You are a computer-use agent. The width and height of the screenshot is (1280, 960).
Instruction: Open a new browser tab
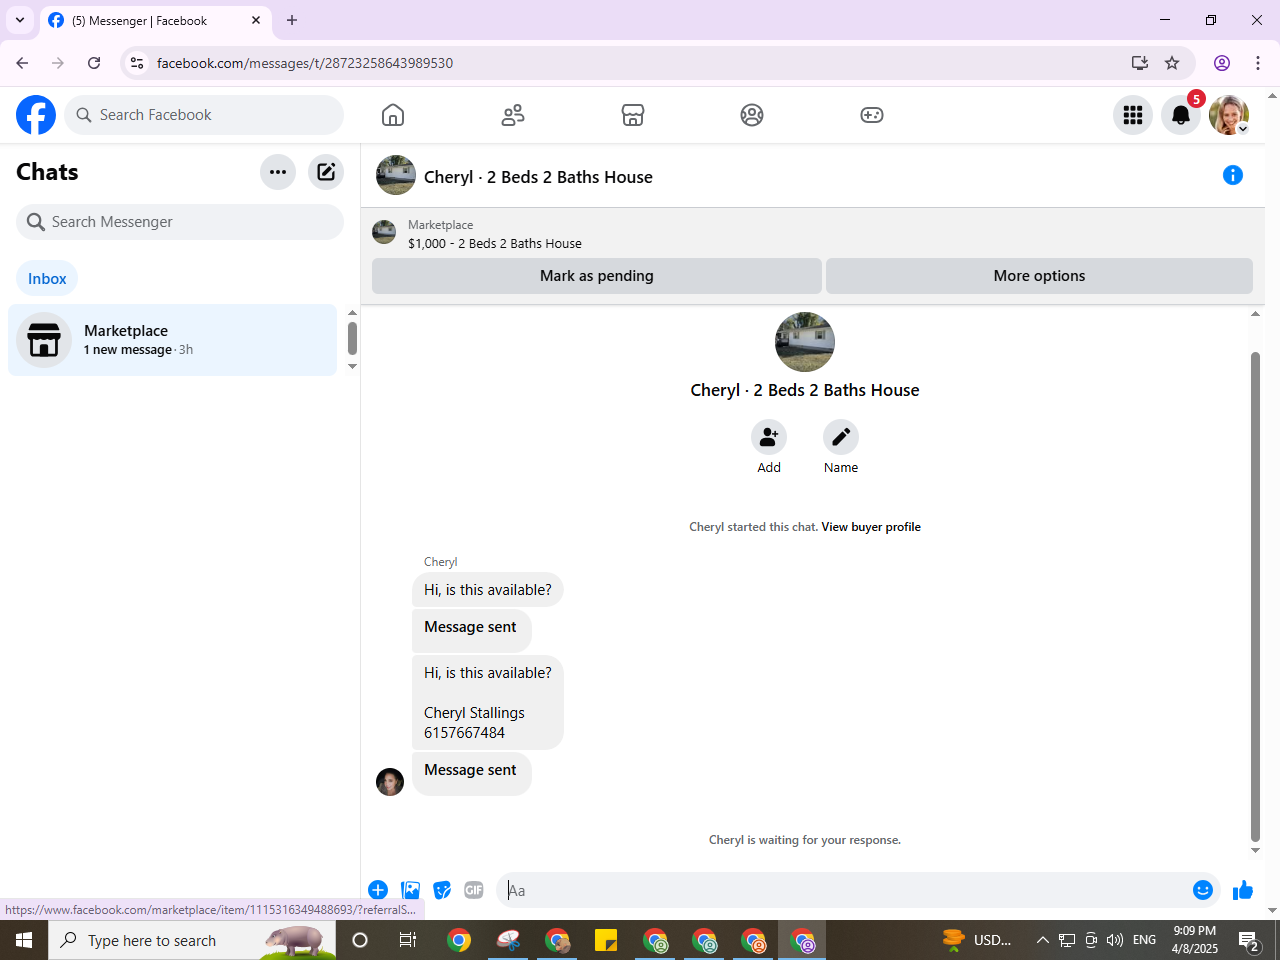292,20
